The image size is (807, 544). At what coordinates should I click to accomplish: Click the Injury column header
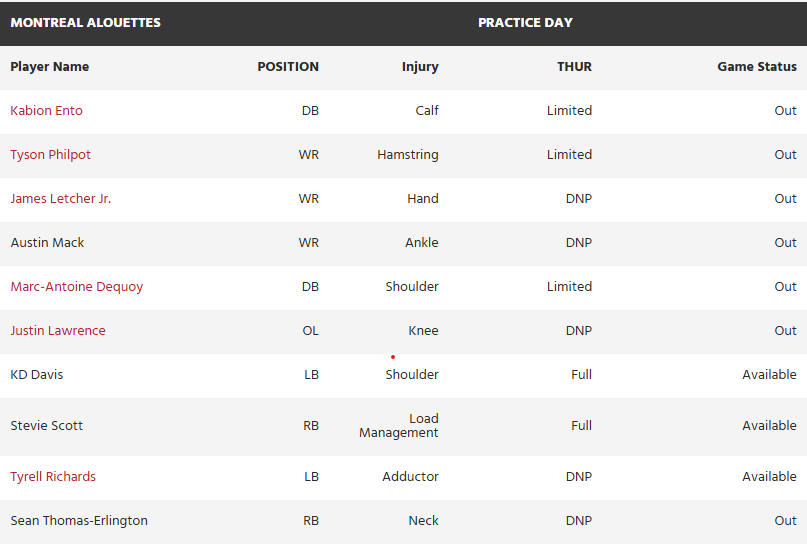click(420, 67)
